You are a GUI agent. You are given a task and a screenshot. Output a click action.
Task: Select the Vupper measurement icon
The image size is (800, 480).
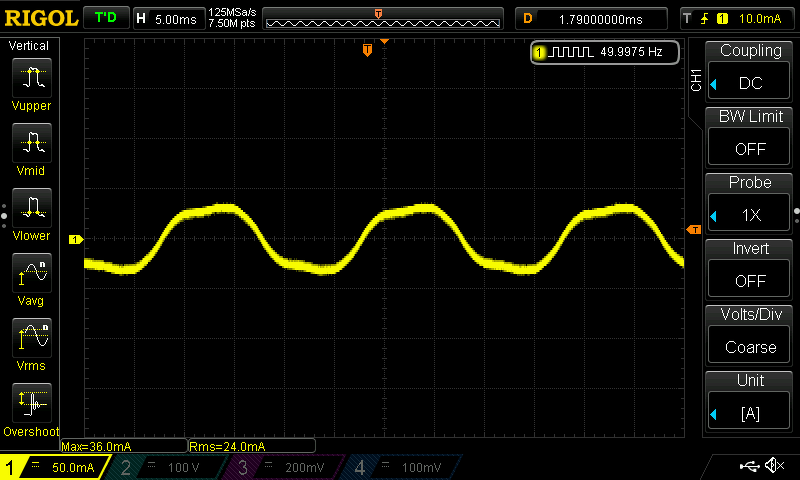pyautogui.click(x=32, y=78)
